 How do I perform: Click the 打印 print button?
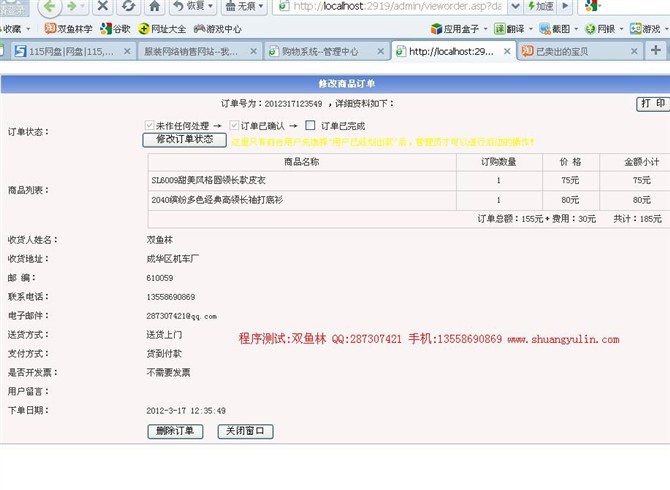tap(653, 103)
